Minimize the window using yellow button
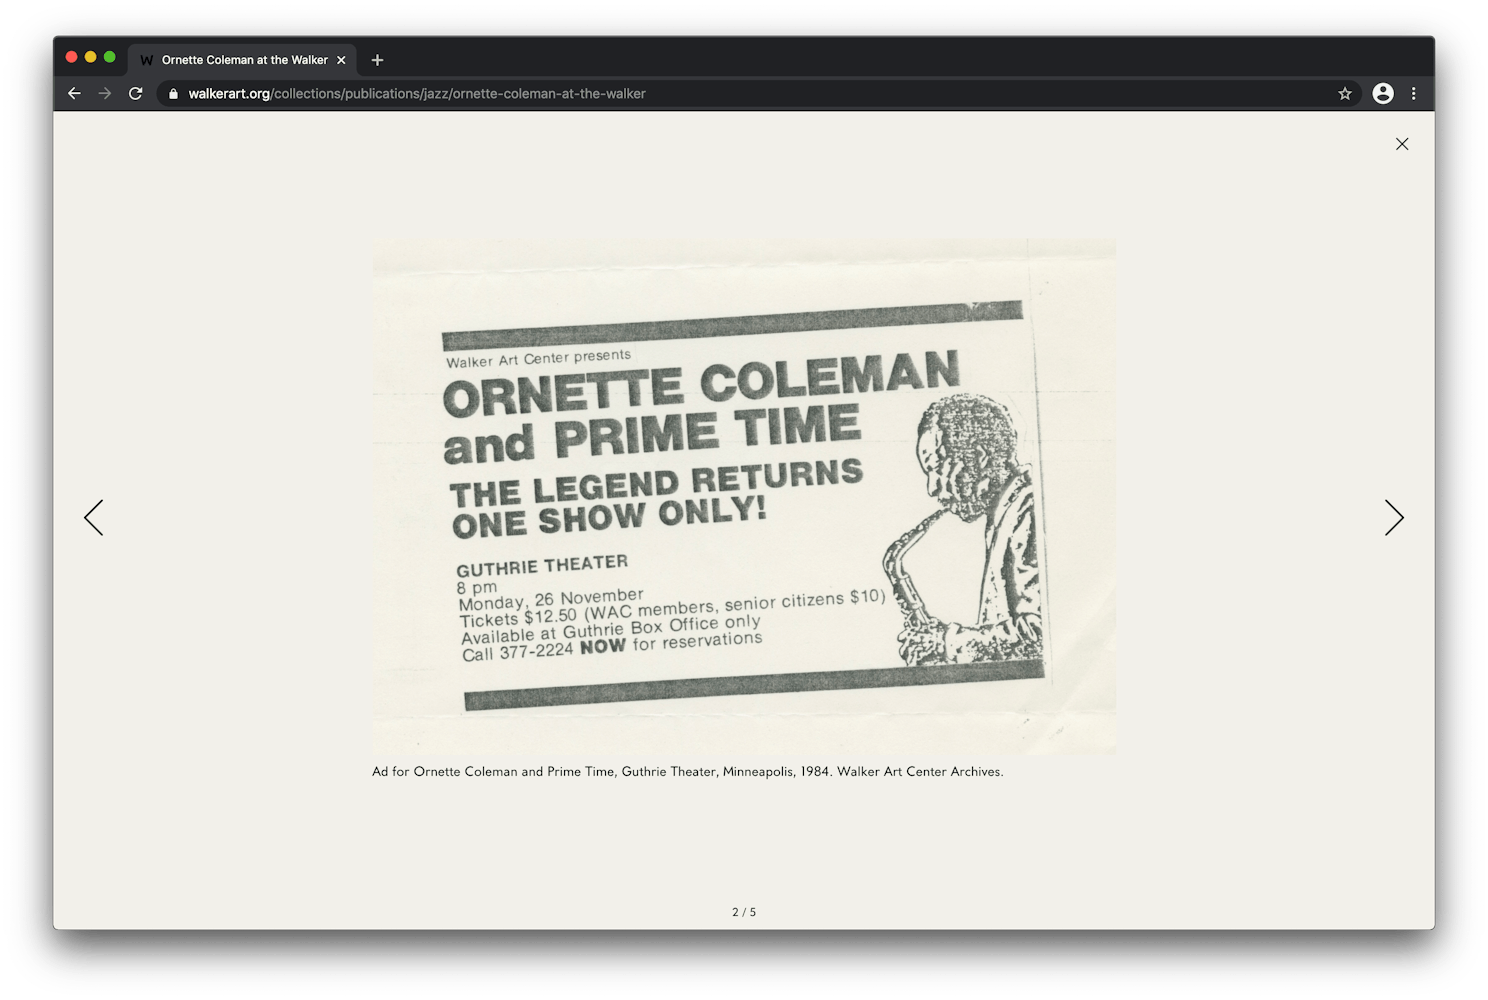This screenshot has width=1488, height=1000. click(90, 57)
